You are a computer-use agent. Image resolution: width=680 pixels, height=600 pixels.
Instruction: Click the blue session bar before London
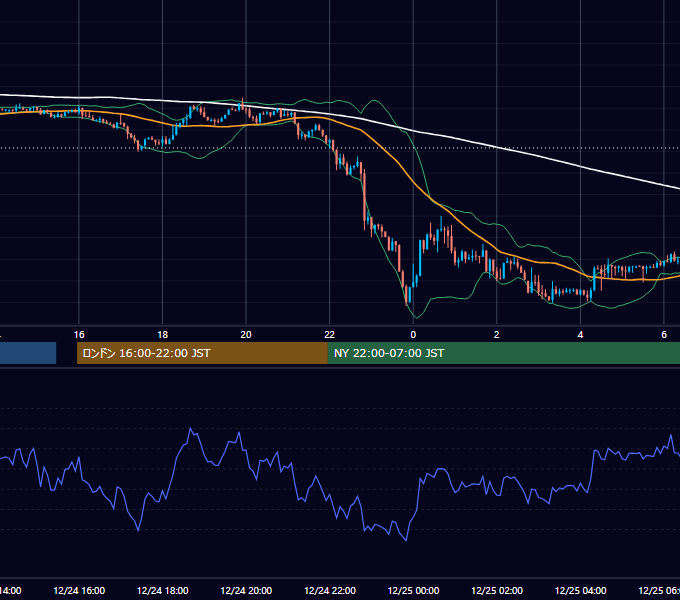tap(28, 353)
